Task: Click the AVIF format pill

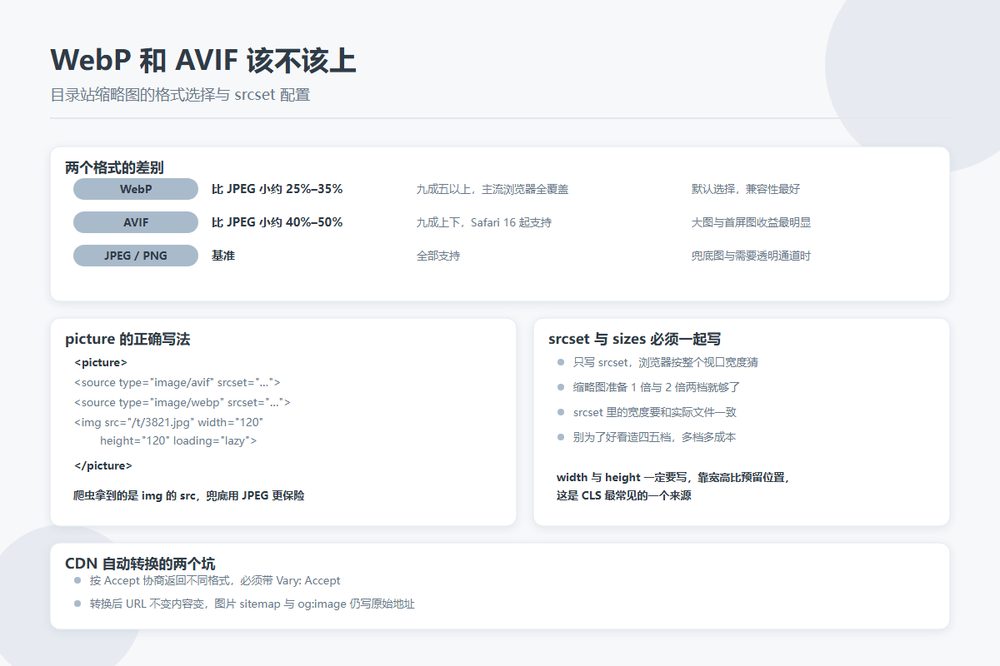Action: [136, 222]
